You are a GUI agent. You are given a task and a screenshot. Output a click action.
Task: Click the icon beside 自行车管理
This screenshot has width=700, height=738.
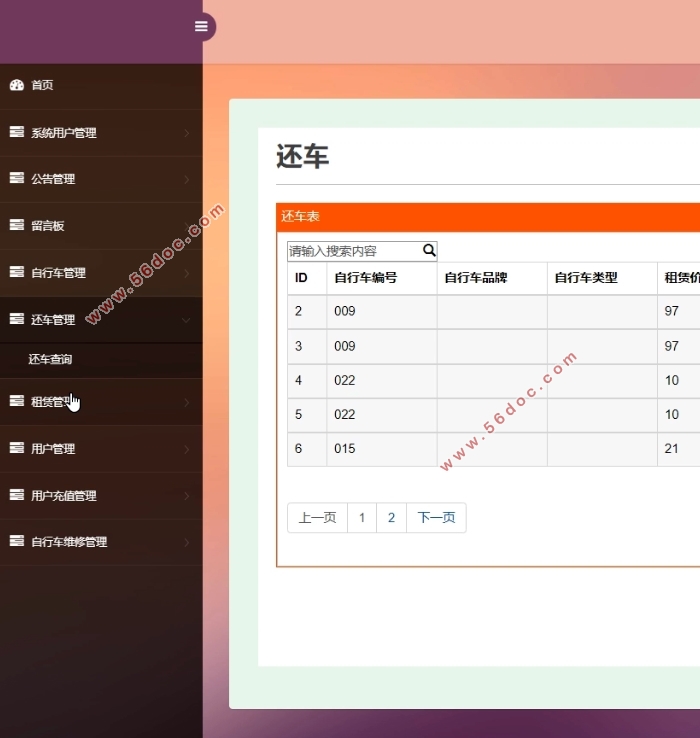point(17,272)
